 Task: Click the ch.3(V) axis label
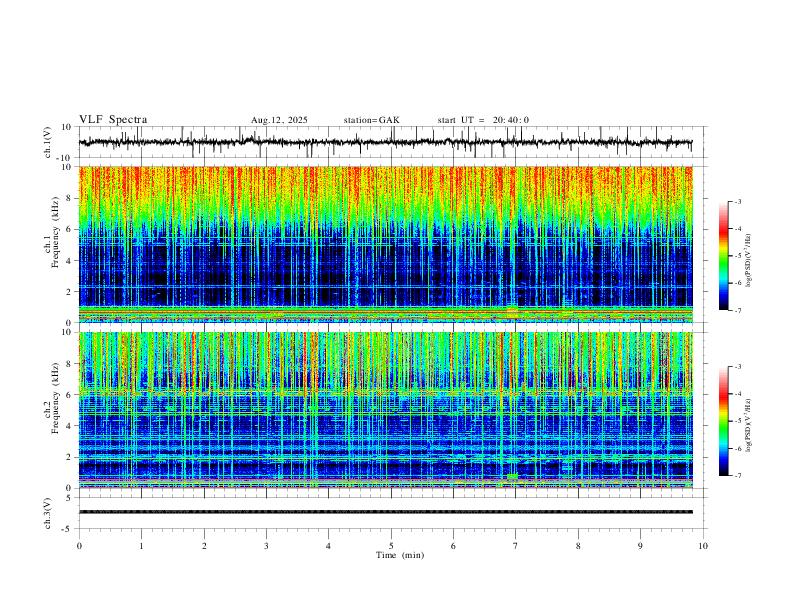click(x=48, y=513)
